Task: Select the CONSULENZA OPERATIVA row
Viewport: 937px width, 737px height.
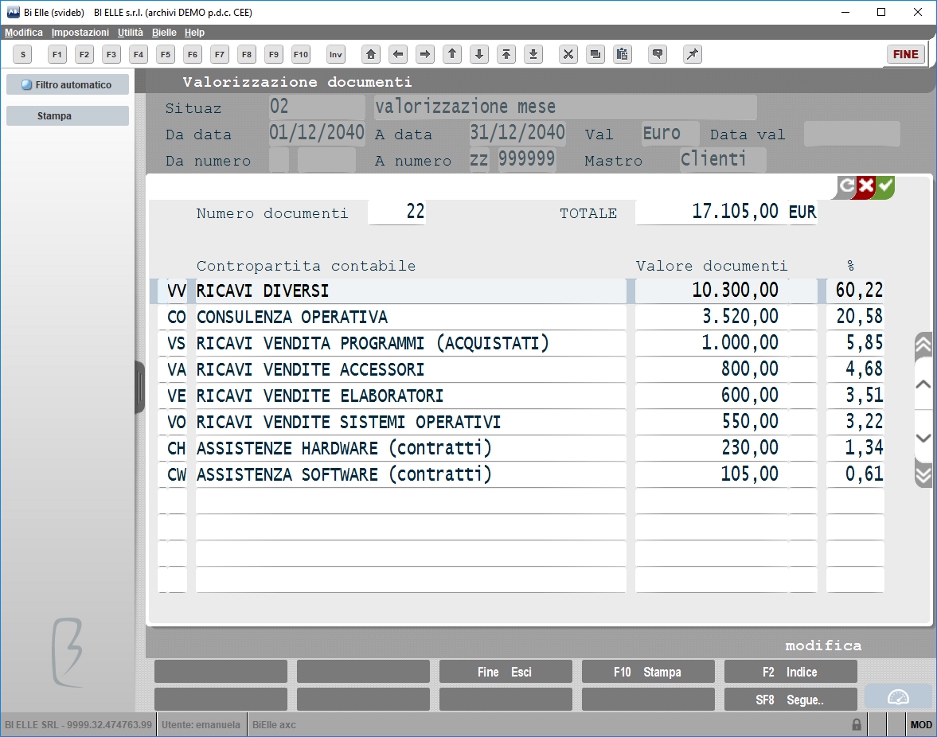Action: [x=521, y=317]
